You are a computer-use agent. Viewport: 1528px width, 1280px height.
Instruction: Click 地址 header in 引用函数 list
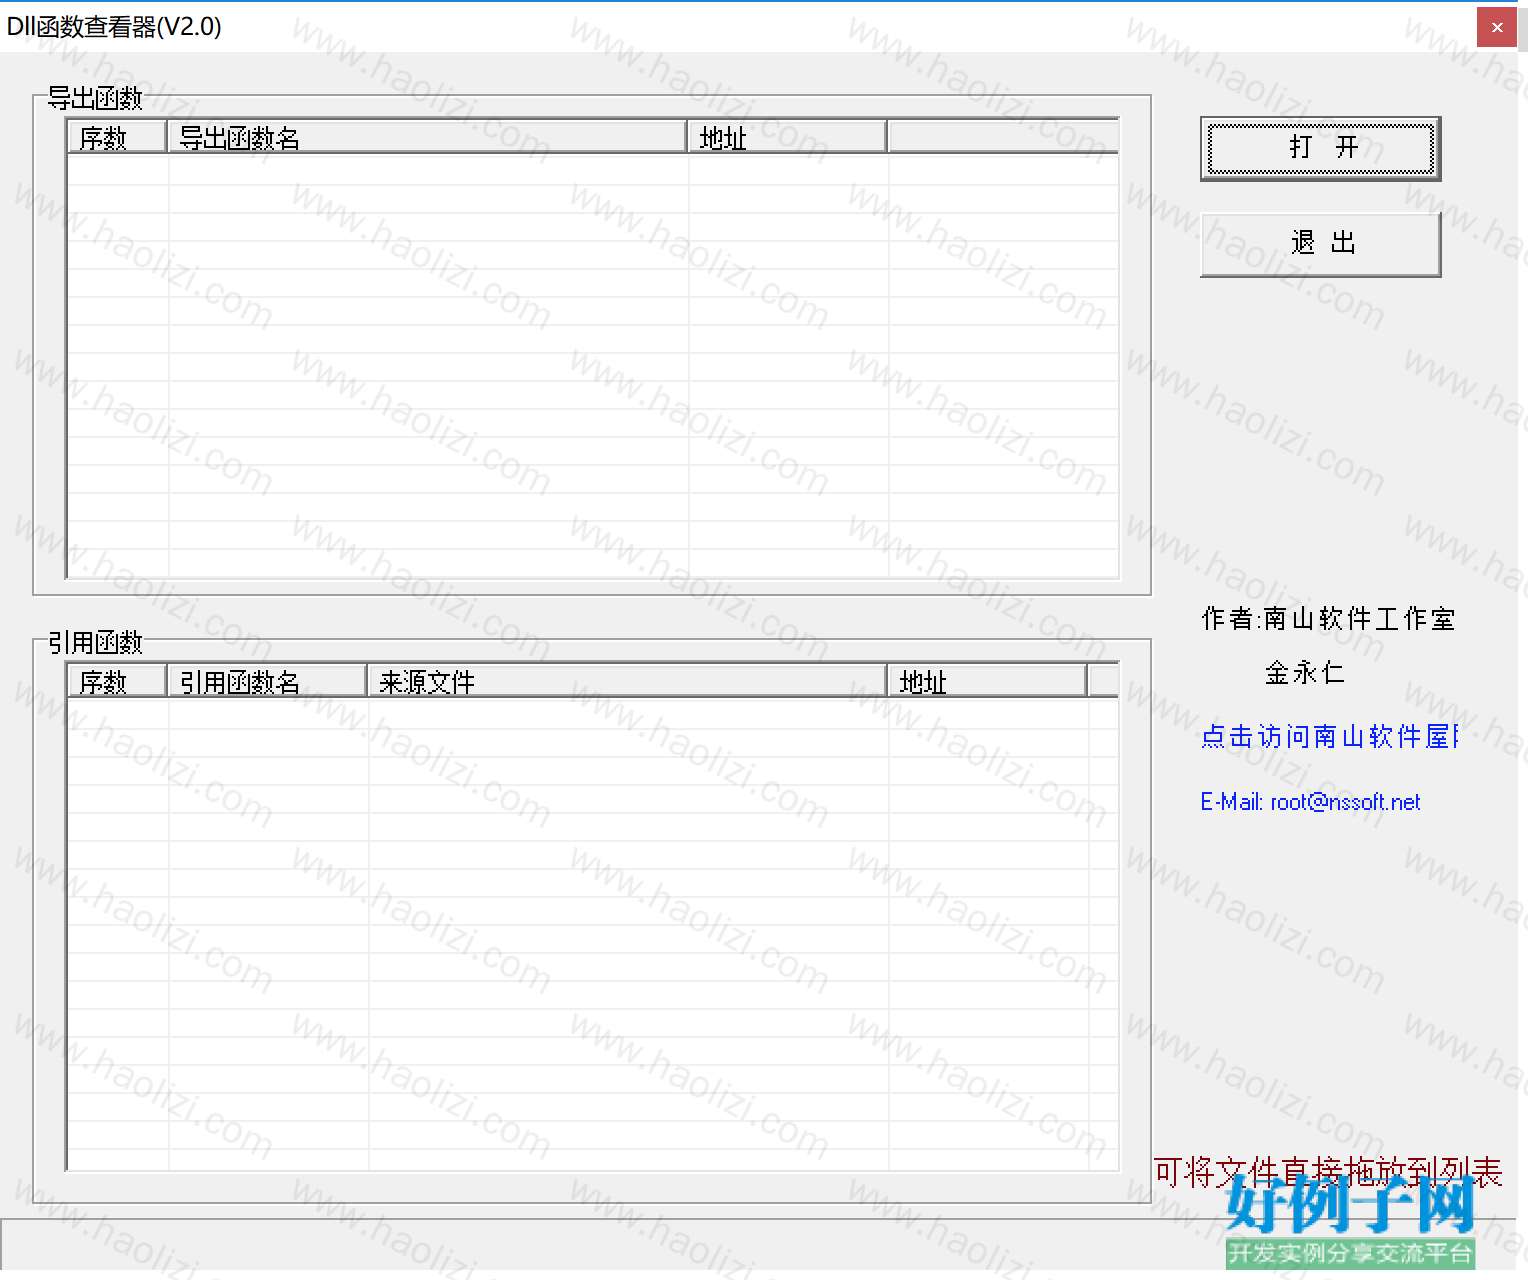point(987,681)
